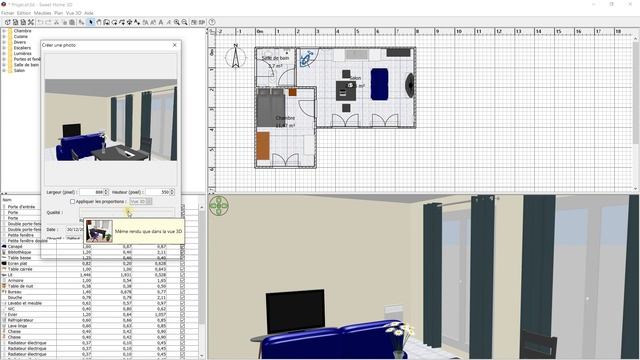The image size is (640, 360).
Task: Check the Appliquer les proportions checkbox
Action: 72,202
